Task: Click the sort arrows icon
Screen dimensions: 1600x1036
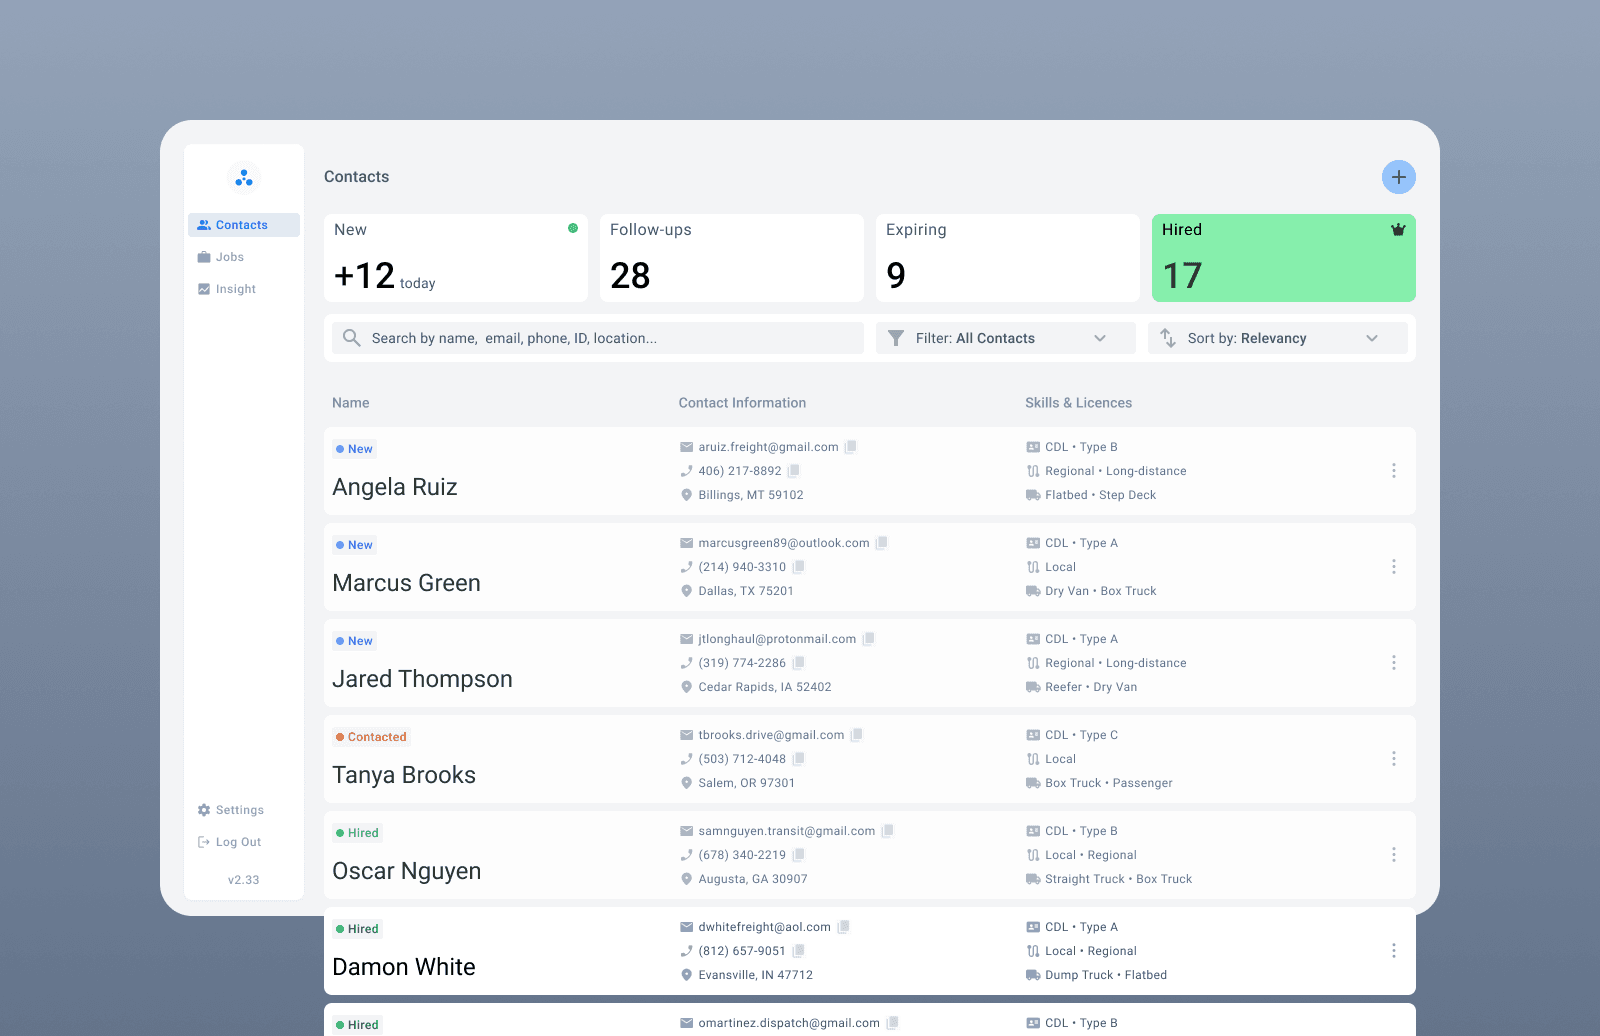Action: pos(1168,338)
